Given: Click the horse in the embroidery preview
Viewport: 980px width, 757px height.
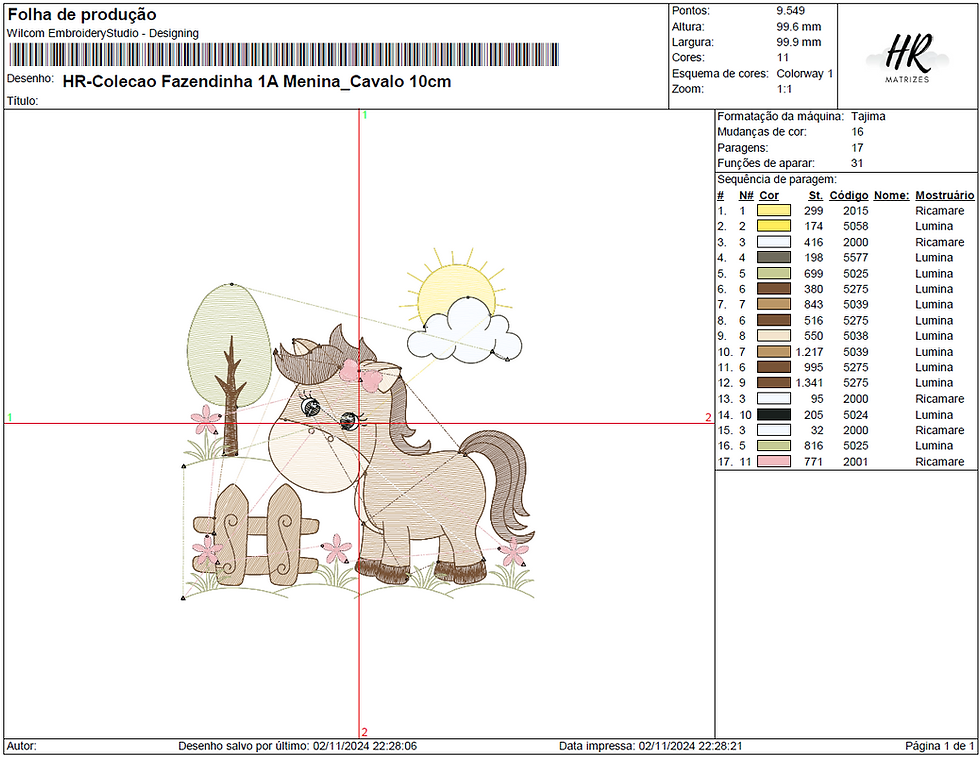Looking at the screenshot, I should click(400, 455).
